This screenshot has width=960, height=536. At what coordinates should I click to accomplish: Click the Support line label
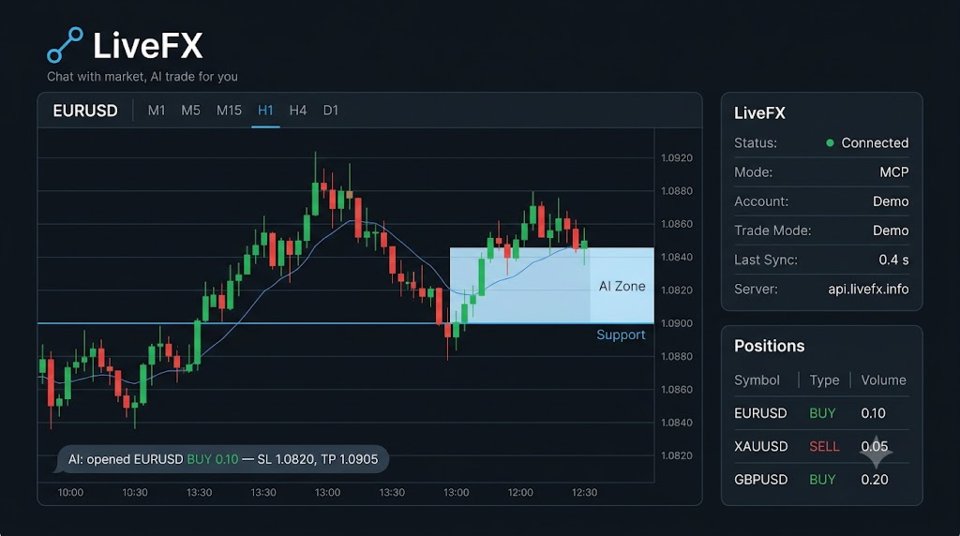(x=621, y=334)
